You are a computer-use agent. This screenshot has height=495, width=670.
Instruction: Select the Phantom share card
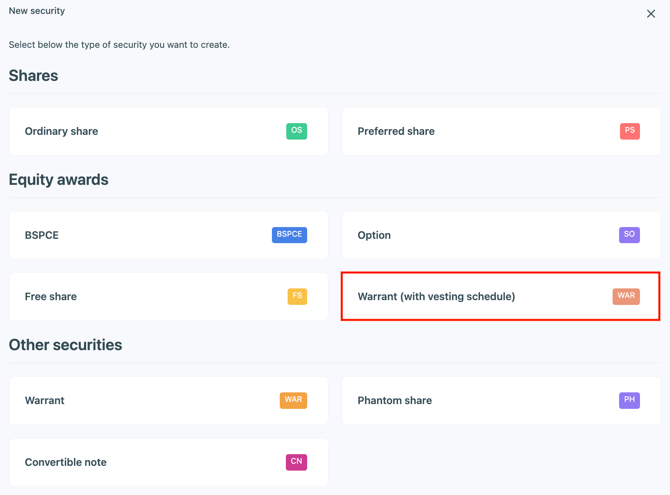(x=470, y=401)
